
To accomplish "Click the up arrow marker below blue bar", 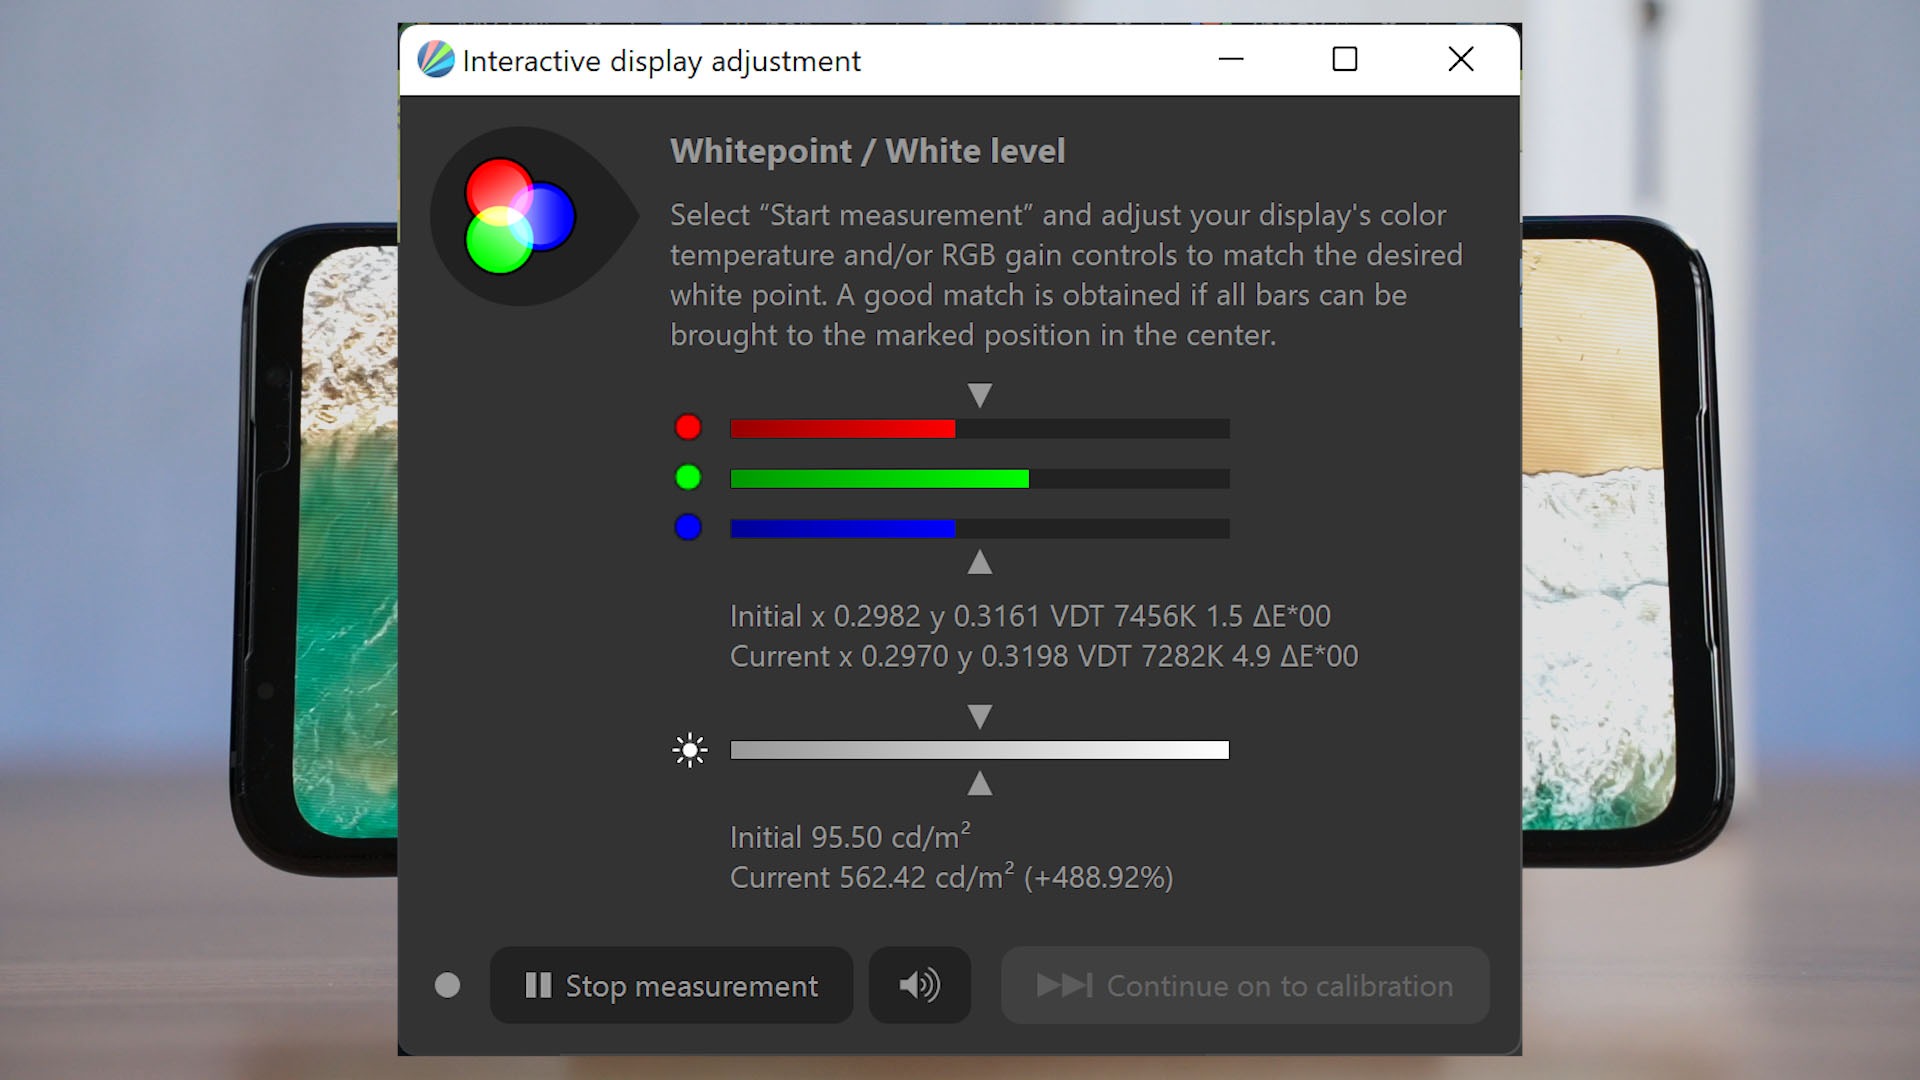I will [x=980, y=562].
